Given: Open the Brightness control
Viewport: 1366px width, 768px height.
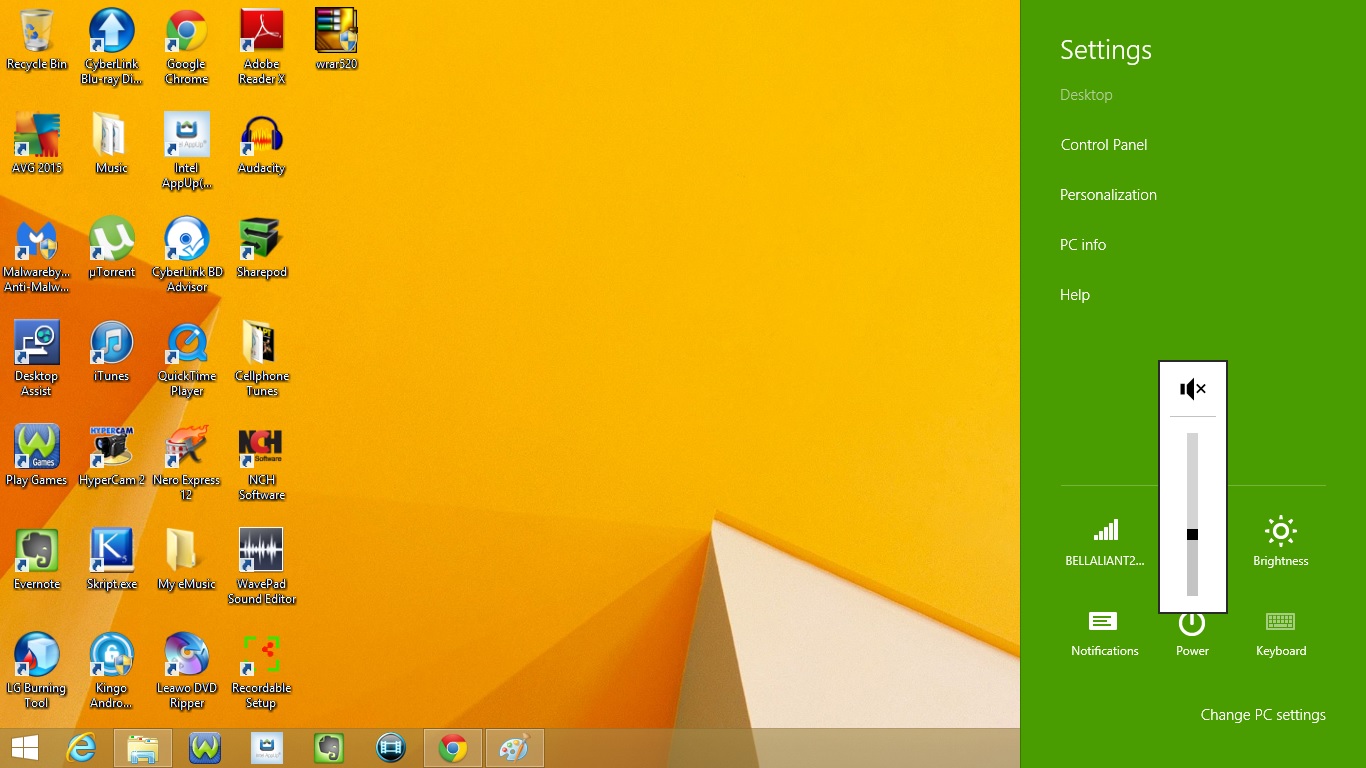Looking at the screenshot, I should (1281, 543).
